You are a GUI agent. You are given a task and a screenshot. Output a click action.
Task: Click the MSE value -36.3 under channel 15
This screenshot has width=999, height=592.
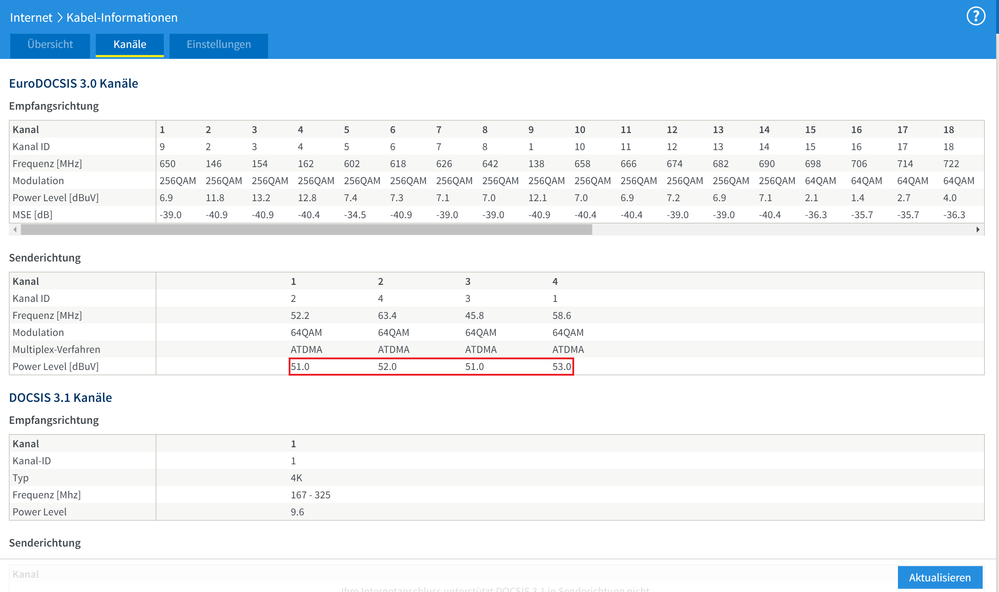tap(816, 215)
